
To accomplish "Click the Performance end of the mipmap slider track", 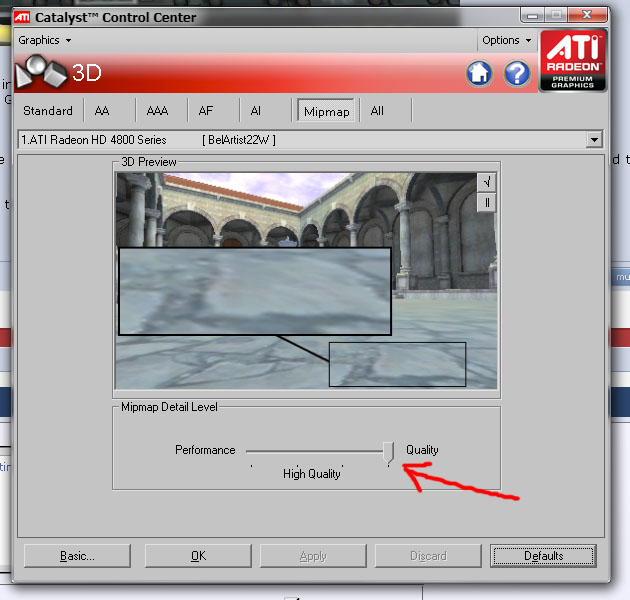I will pyautogui.click(x=250, y=451).
